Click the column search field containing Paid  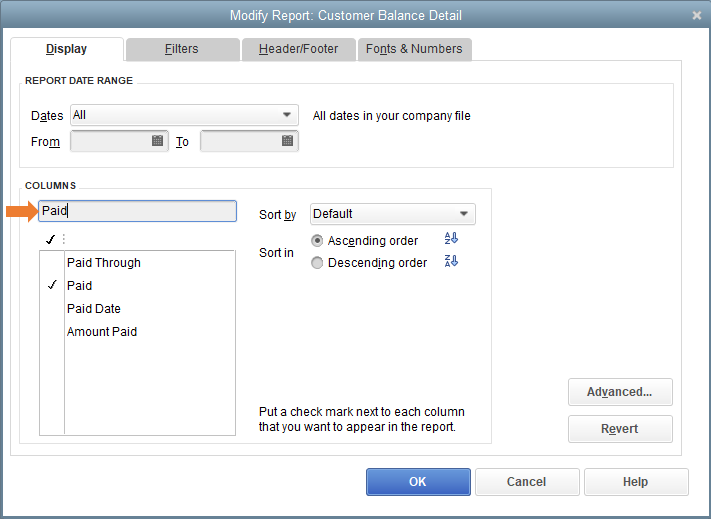(137, 211)
